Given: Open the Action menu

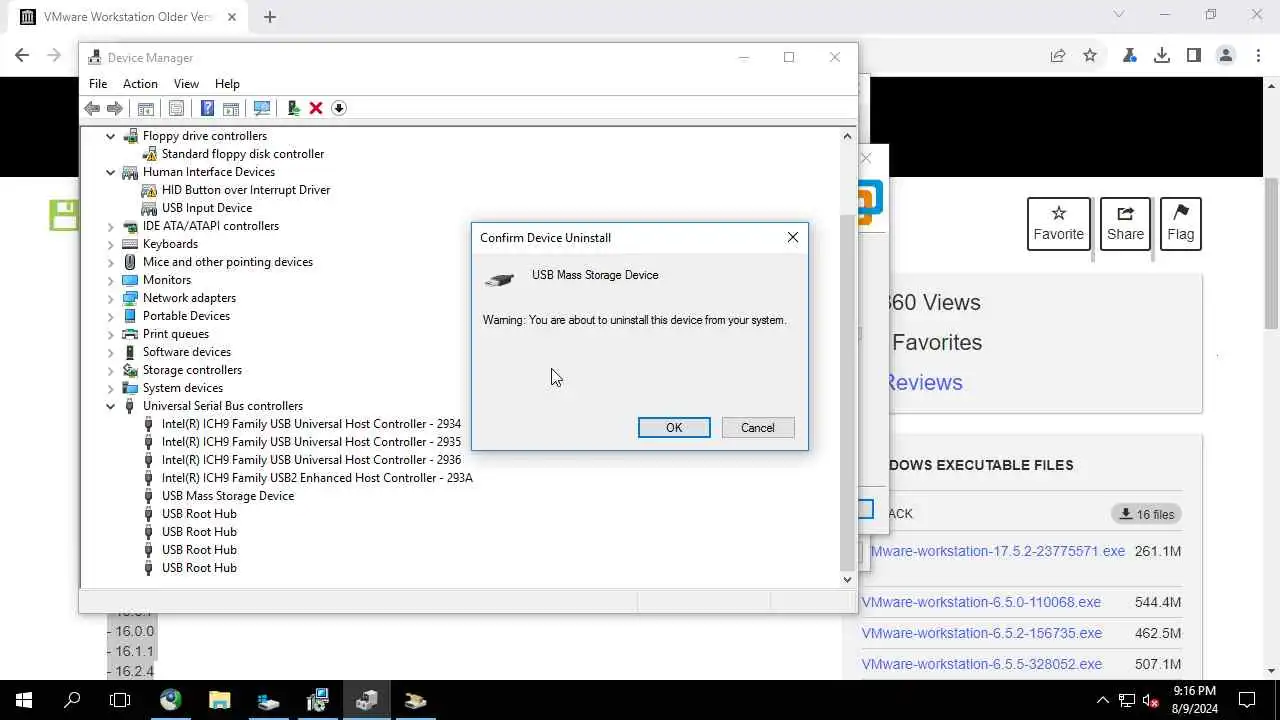Looking at the screenshot, I should [x=140, y=84].
